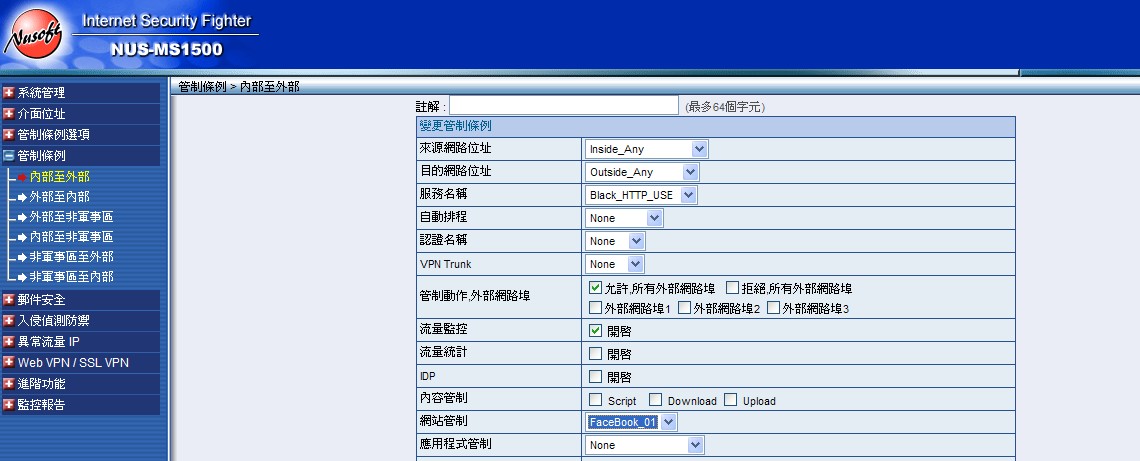Click the arrow icon beside 非軍事區至外部
1140x461 pixels.
22,257
